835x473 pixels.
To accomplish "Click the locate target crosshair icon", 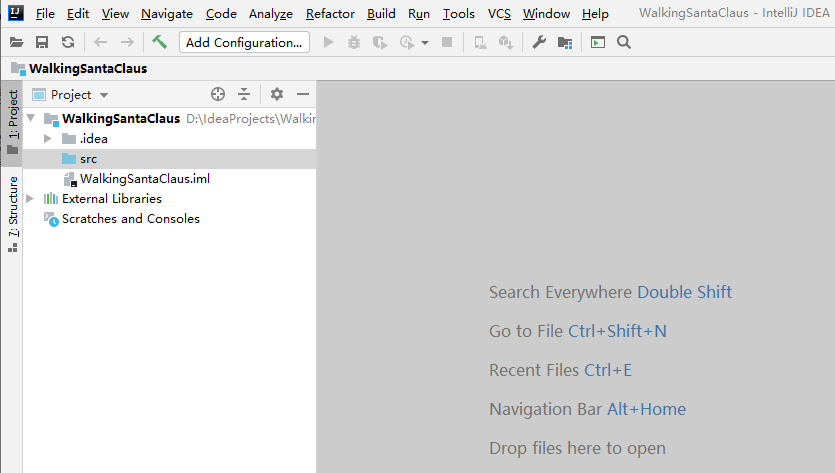I will (218, 94).
